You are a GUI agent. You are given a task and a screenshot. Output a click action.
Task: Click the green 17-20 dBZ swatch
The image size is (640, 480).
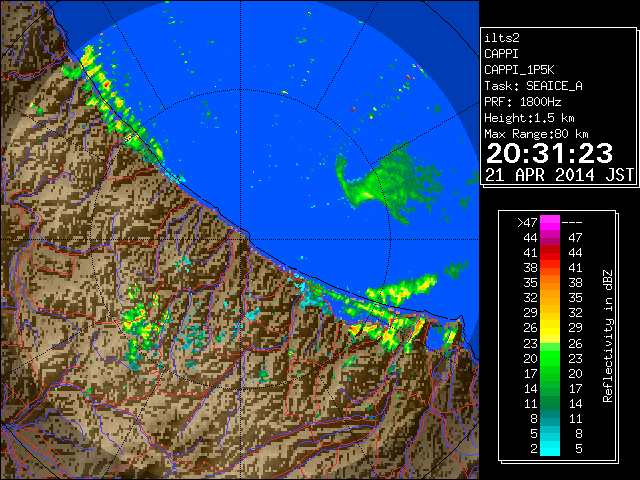point(550,373)
